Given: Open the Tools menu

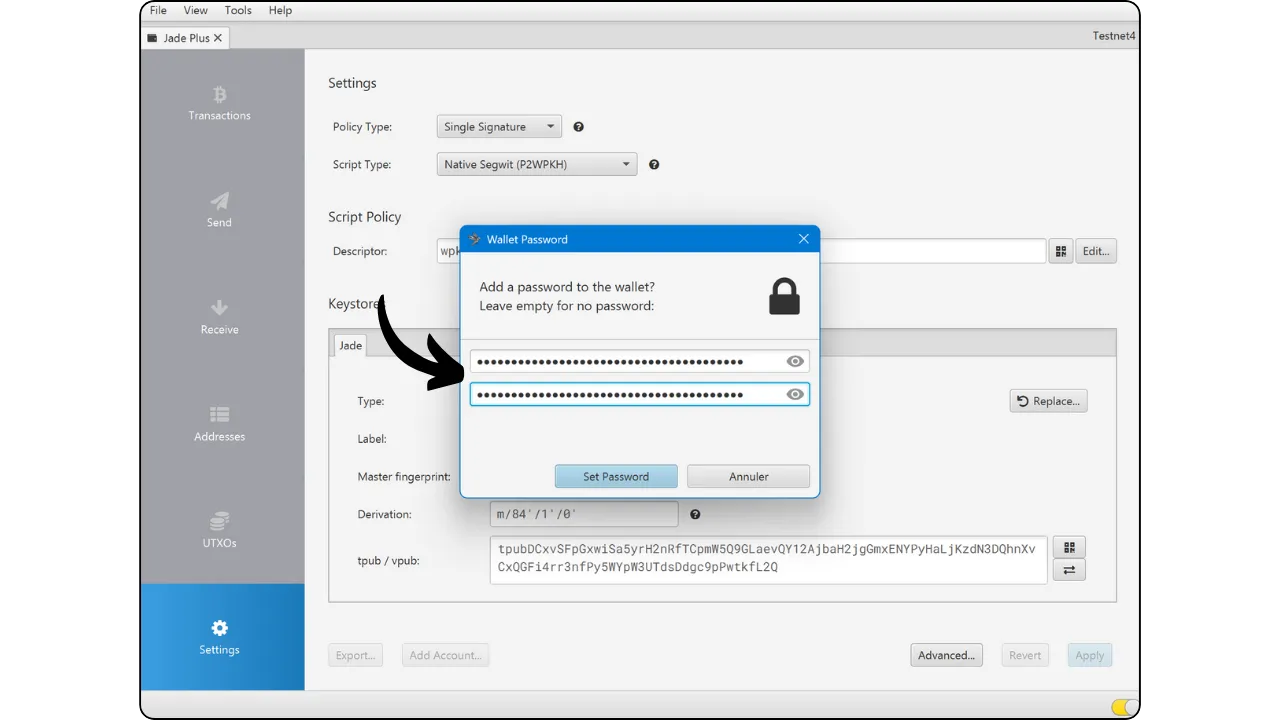Looking at the screenshot, I should 238,10.
